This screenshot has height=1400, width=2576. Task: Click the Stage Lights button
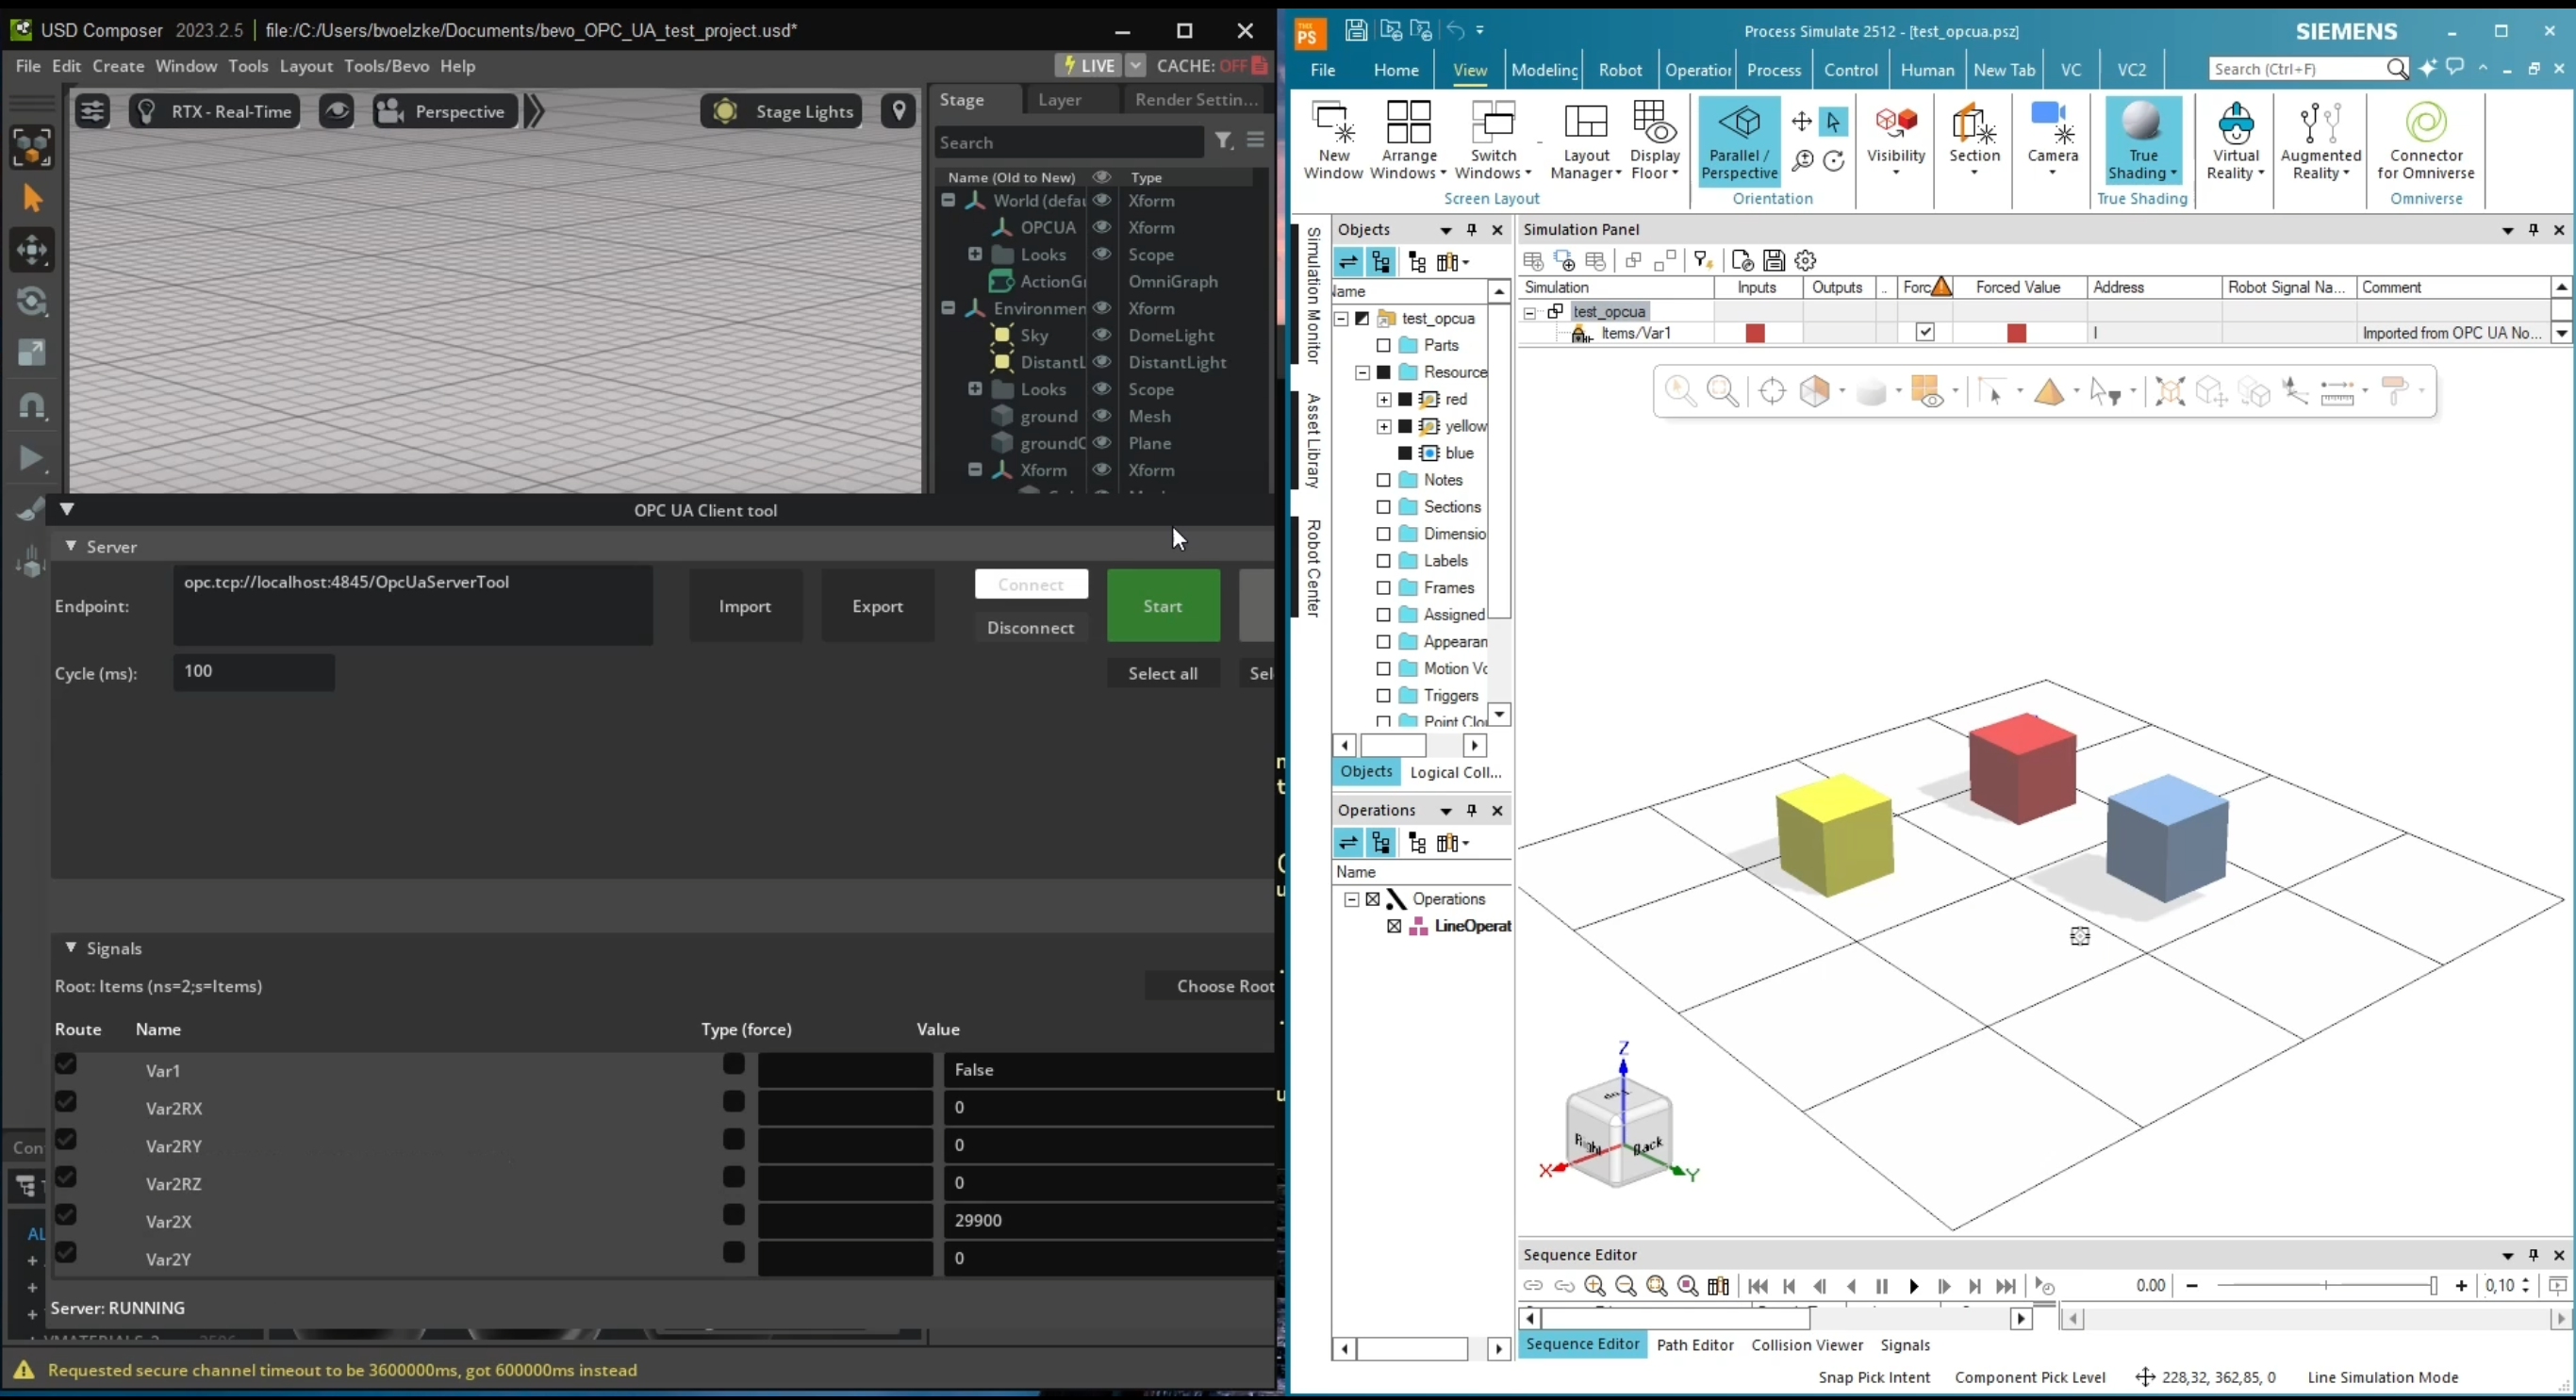click(783, 111)
